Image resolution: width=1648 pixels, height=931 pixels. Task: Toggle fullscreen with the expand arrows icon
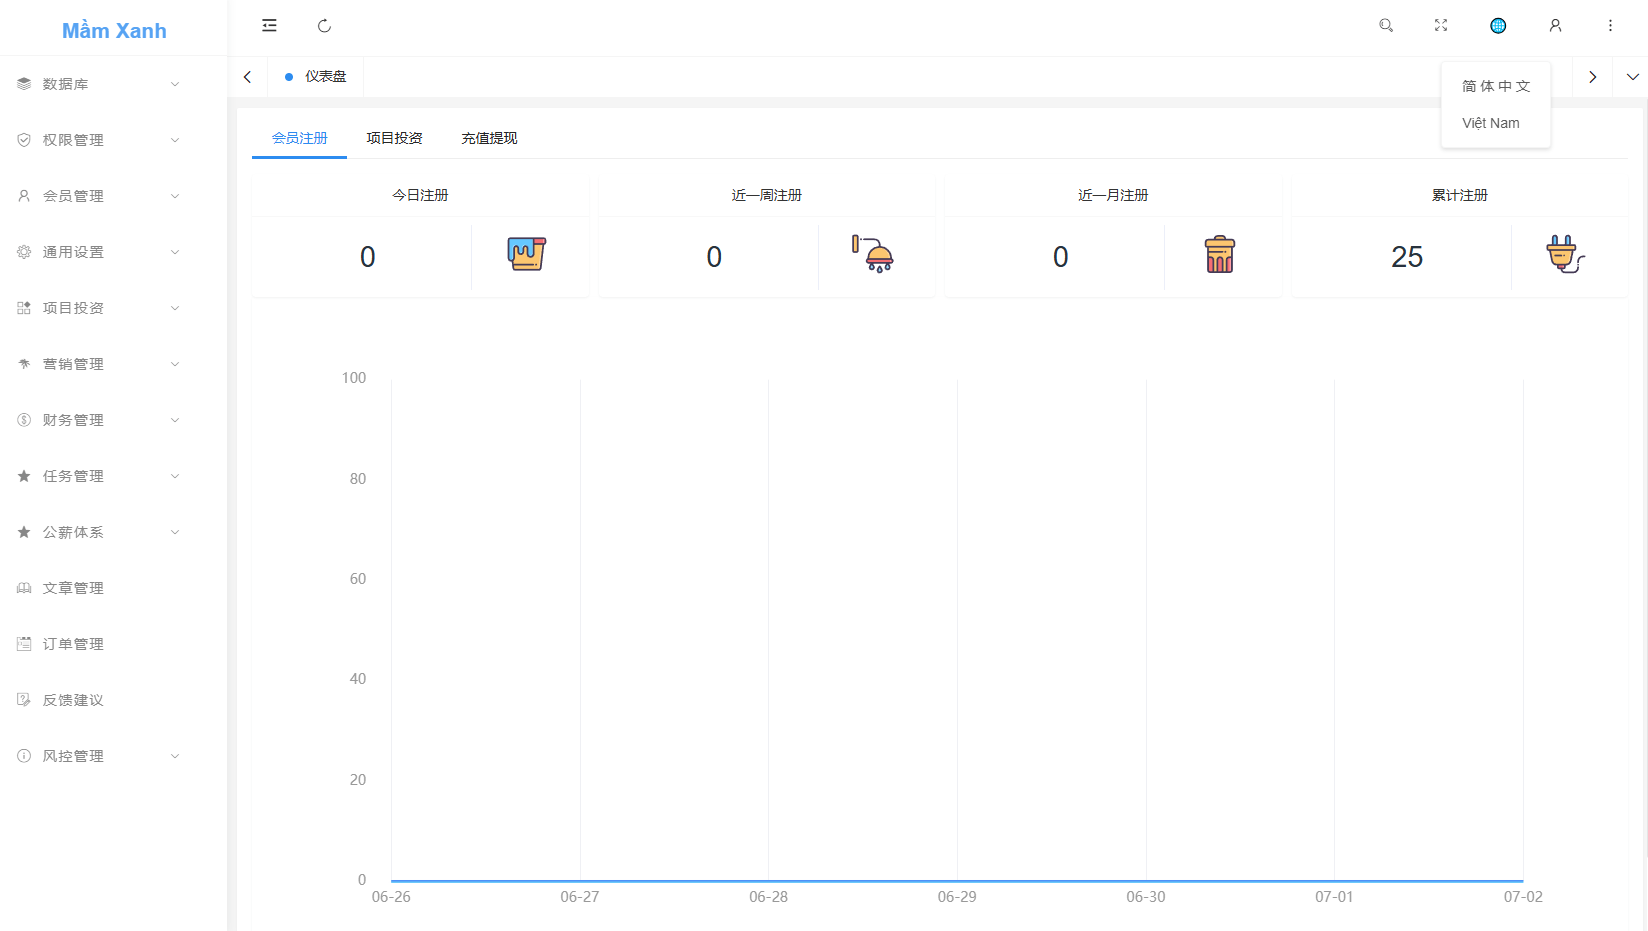point(1441,26)
